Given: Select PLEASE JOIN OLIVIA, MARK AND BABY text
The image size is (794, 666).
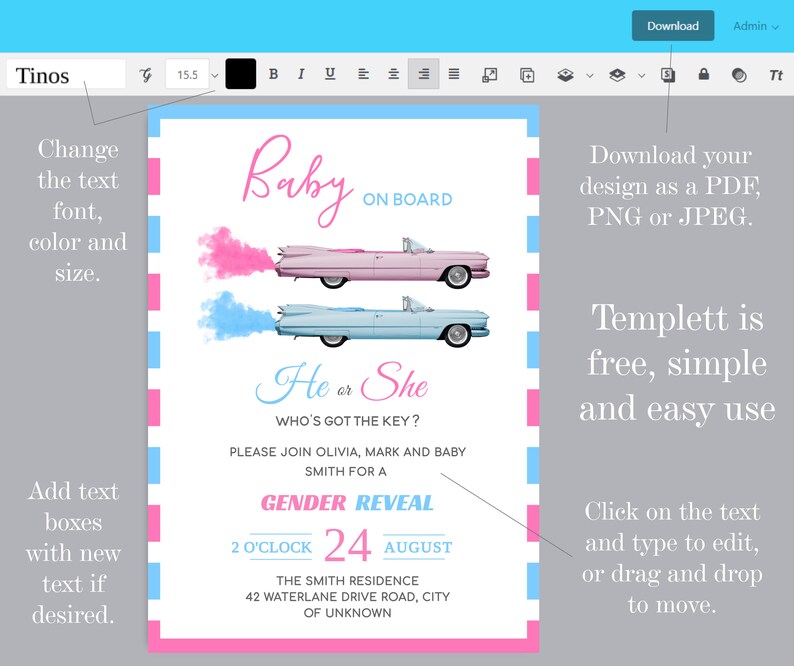Looking at the screenshot, I should [347, 452].
